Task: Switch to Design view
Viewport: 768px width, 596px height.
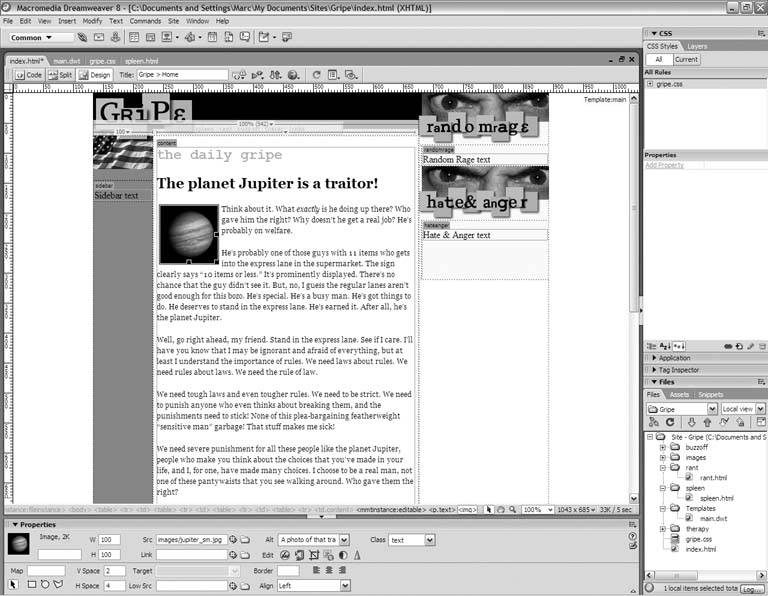Action: 95,75
